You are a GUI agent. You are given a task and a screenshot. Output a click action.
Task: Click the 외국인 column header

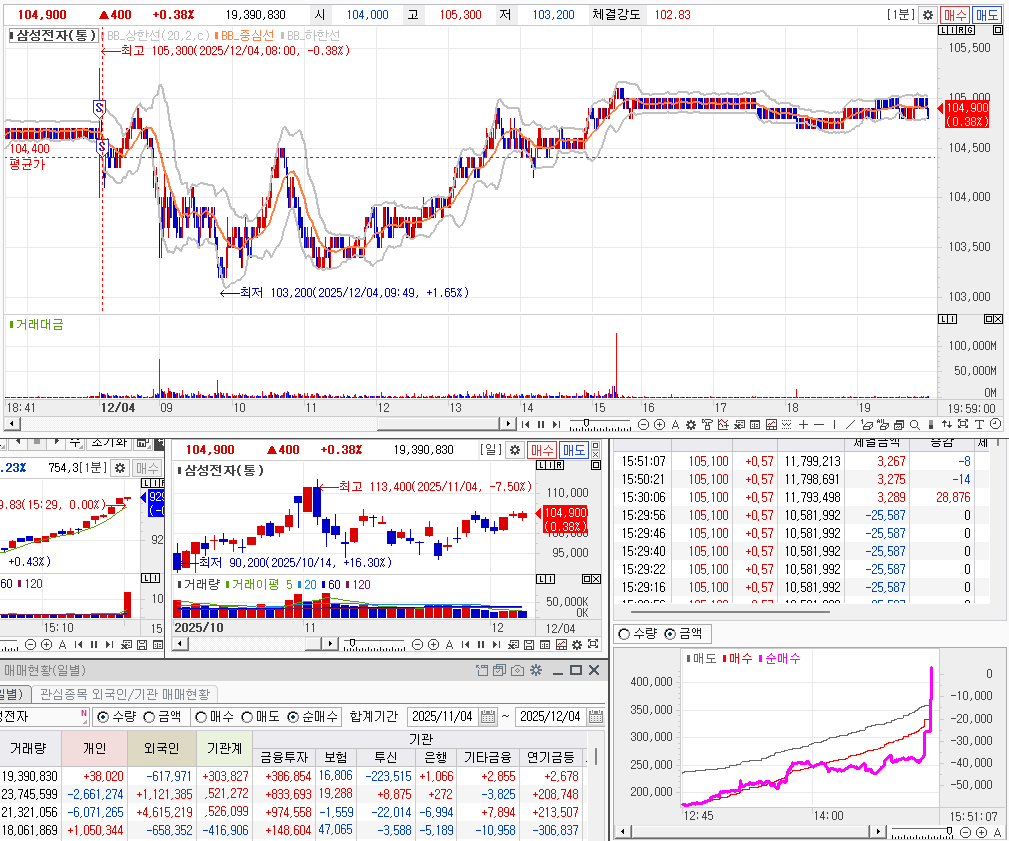[162, 748]
